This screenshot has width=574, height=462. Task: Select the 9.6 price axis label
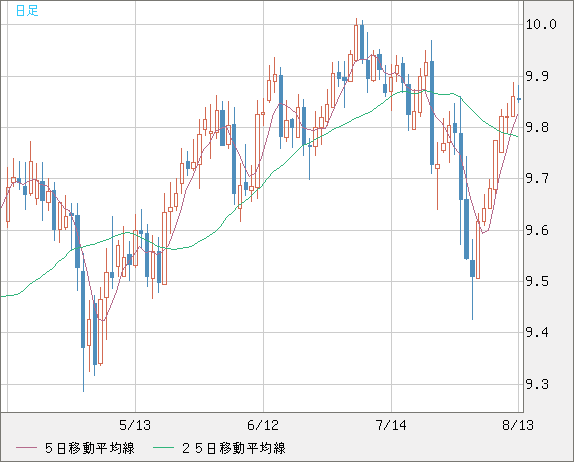(537, 231)
